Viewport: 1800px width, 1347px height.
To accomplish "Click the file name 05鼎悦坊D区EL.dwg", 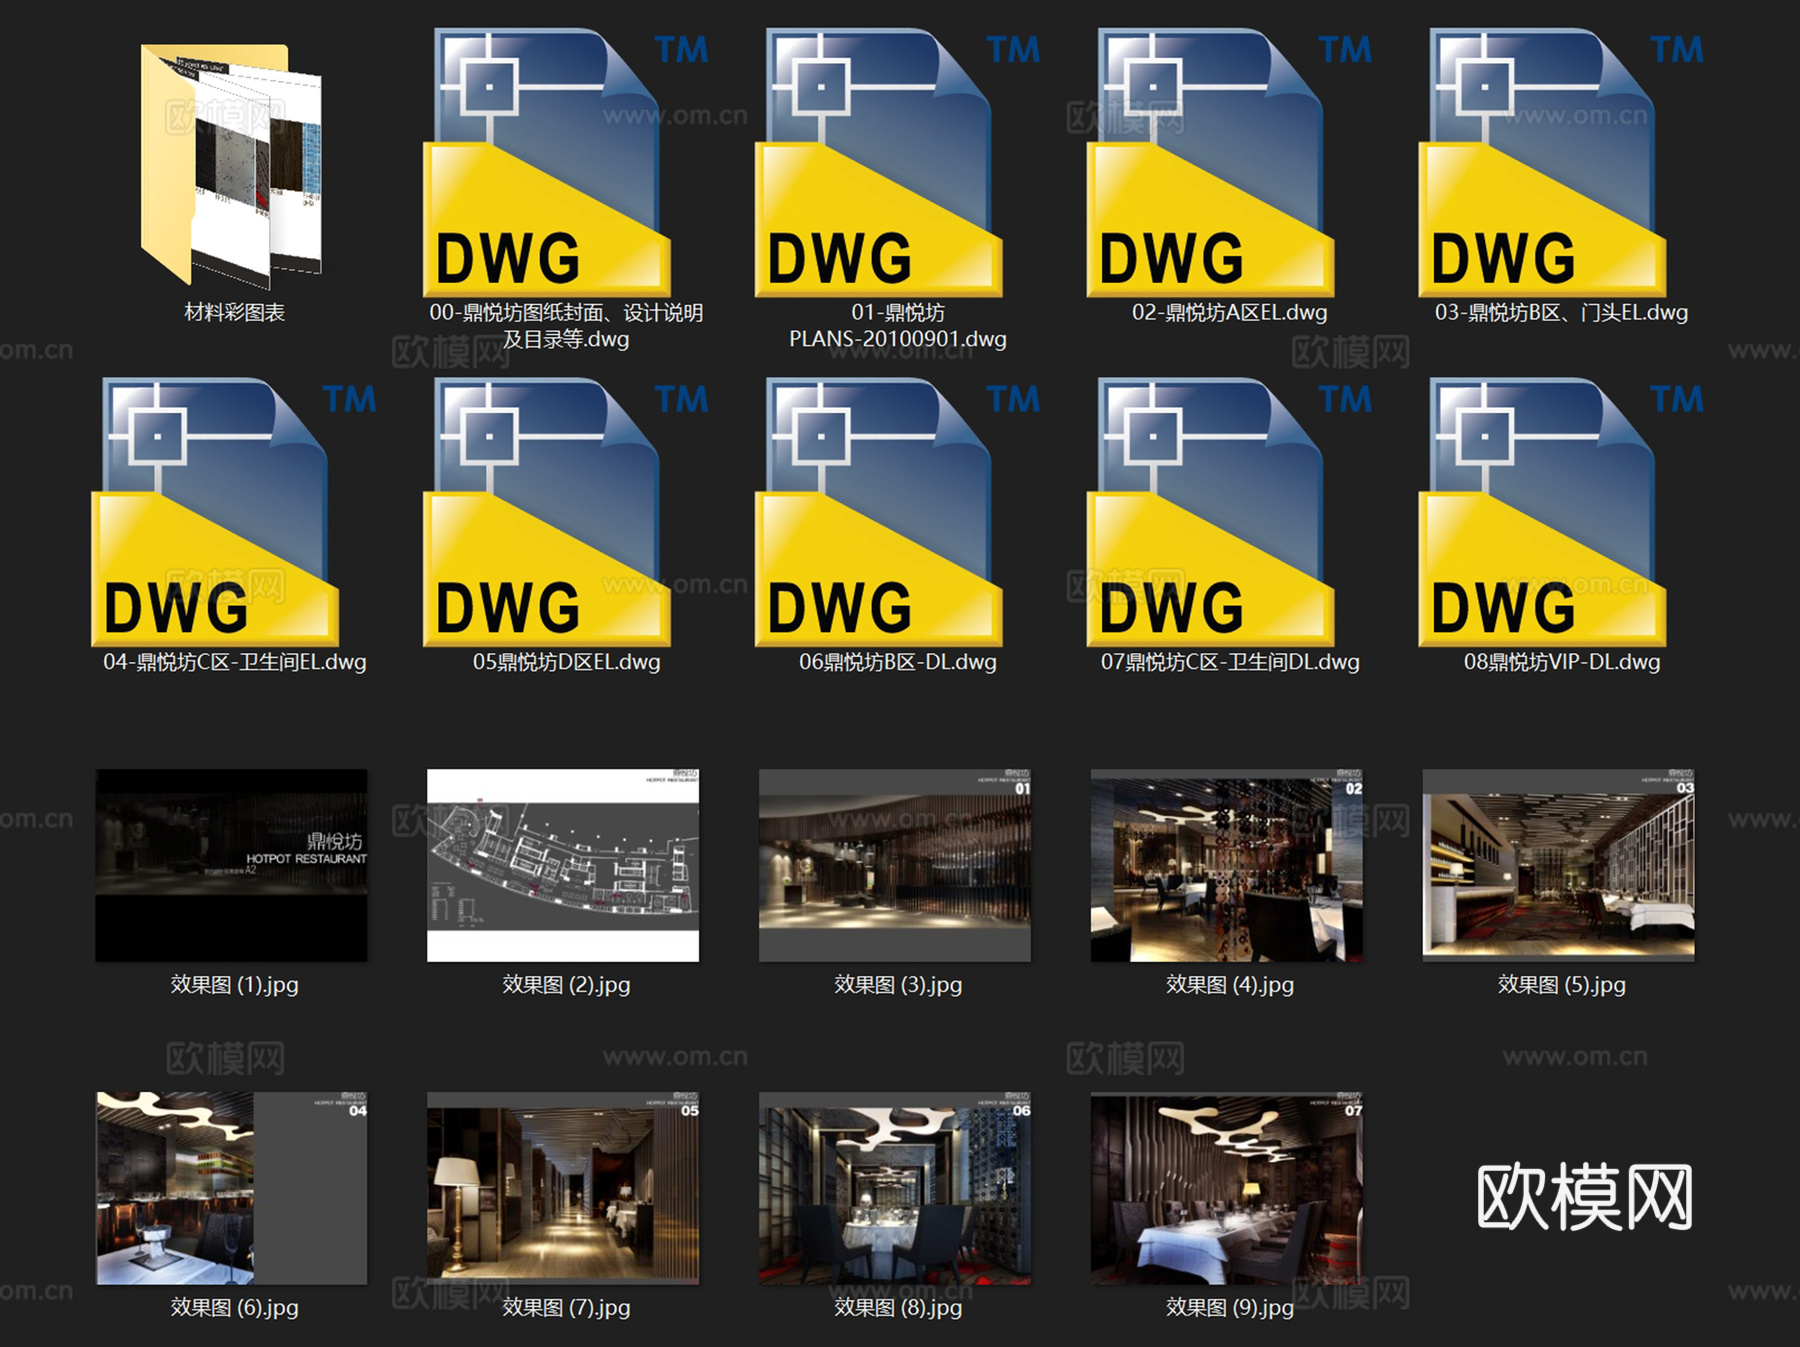I will click(x=567, y=662).
